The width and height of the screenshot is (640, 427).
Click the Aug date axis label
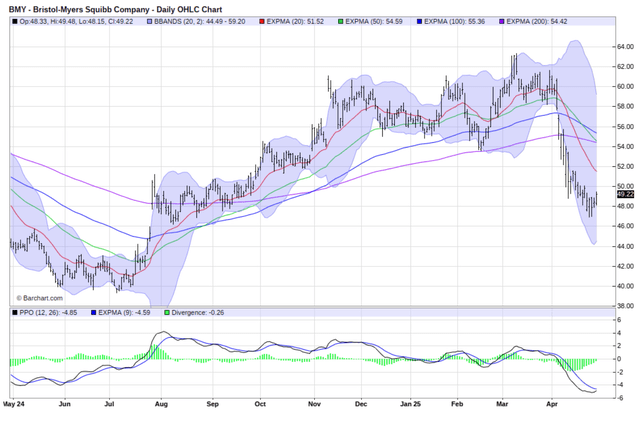[x=161, y=404]
